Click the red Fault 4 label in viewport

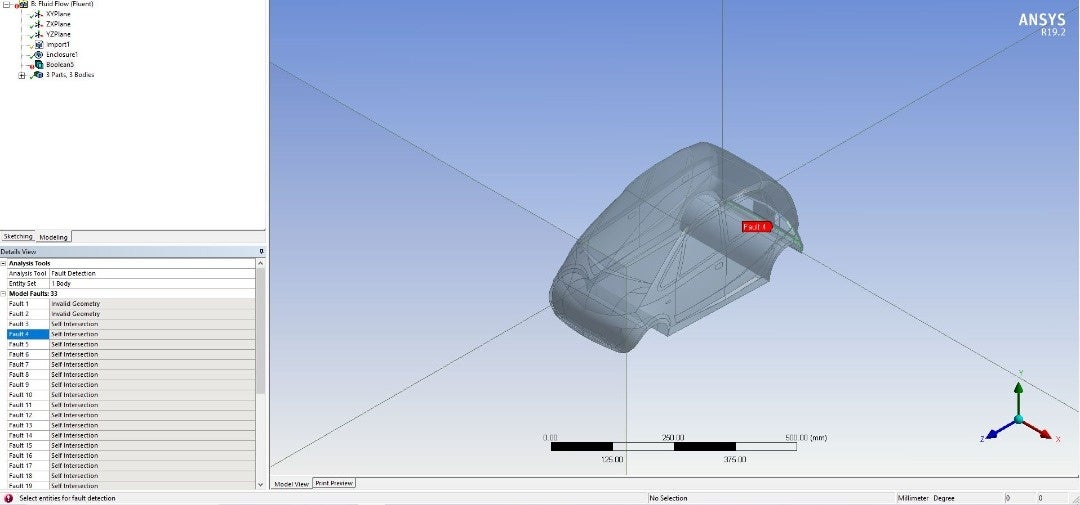(x=756, y=227)
